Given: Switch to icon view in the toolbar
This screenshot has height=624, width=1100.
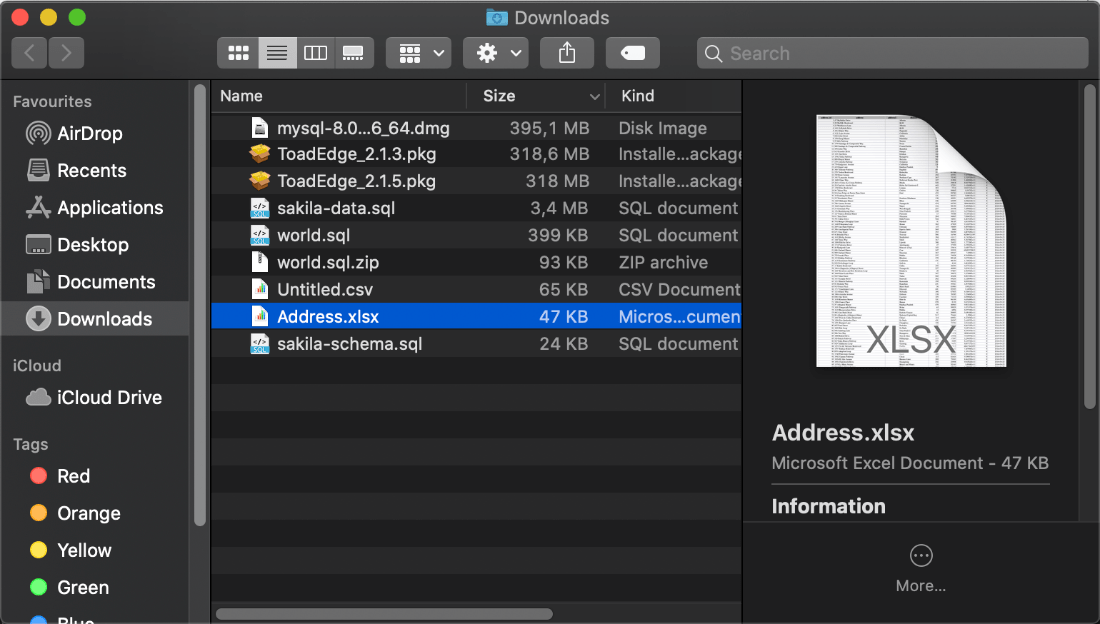Looking at the screenshot, I should coord(238,52).
